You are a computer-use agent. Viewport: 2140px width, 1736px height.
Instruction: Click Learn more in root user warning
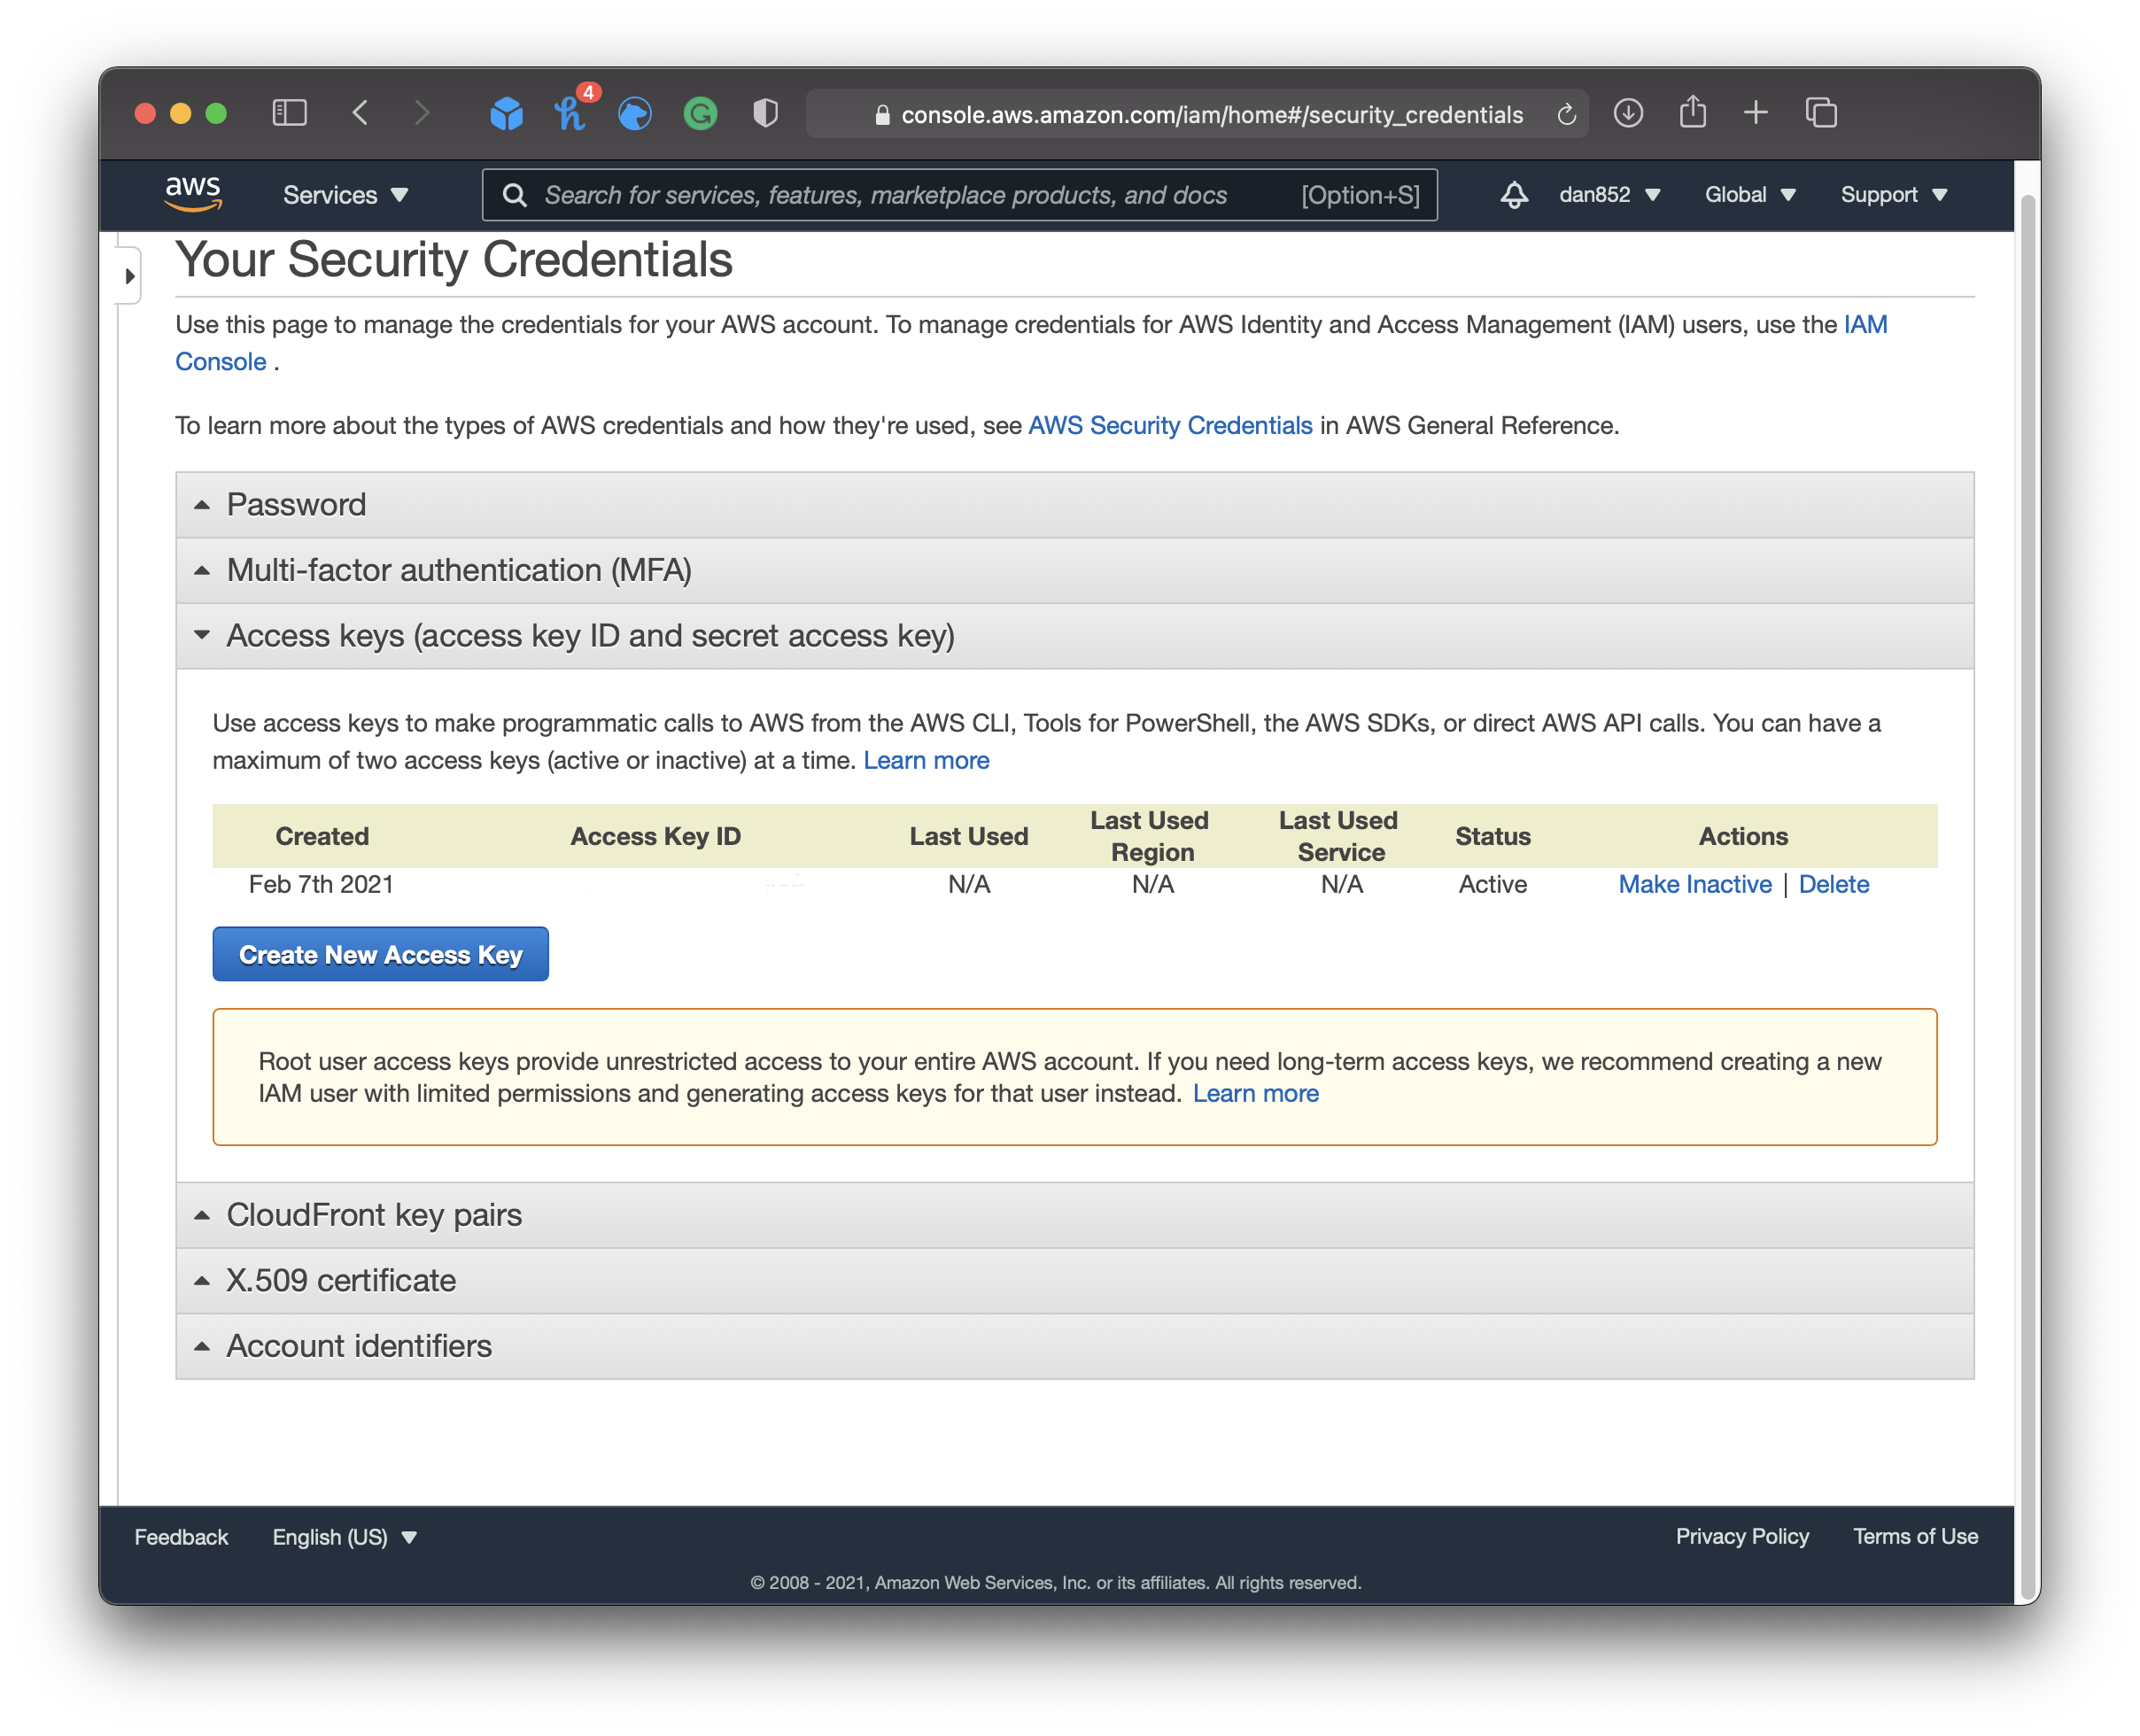(1255, 1094)
